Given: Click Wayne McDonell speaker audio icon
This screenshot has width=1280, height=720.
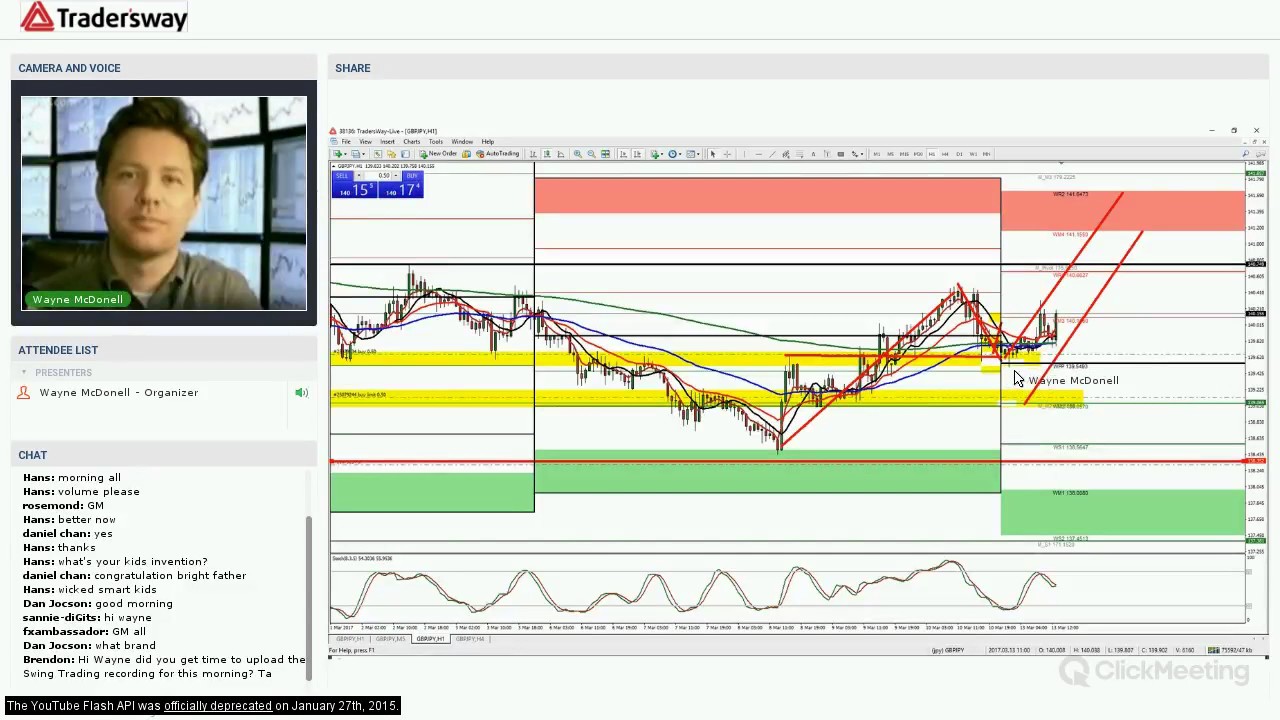Looking at the screenshot, I should pyautogui.click(x=301, y=392).
